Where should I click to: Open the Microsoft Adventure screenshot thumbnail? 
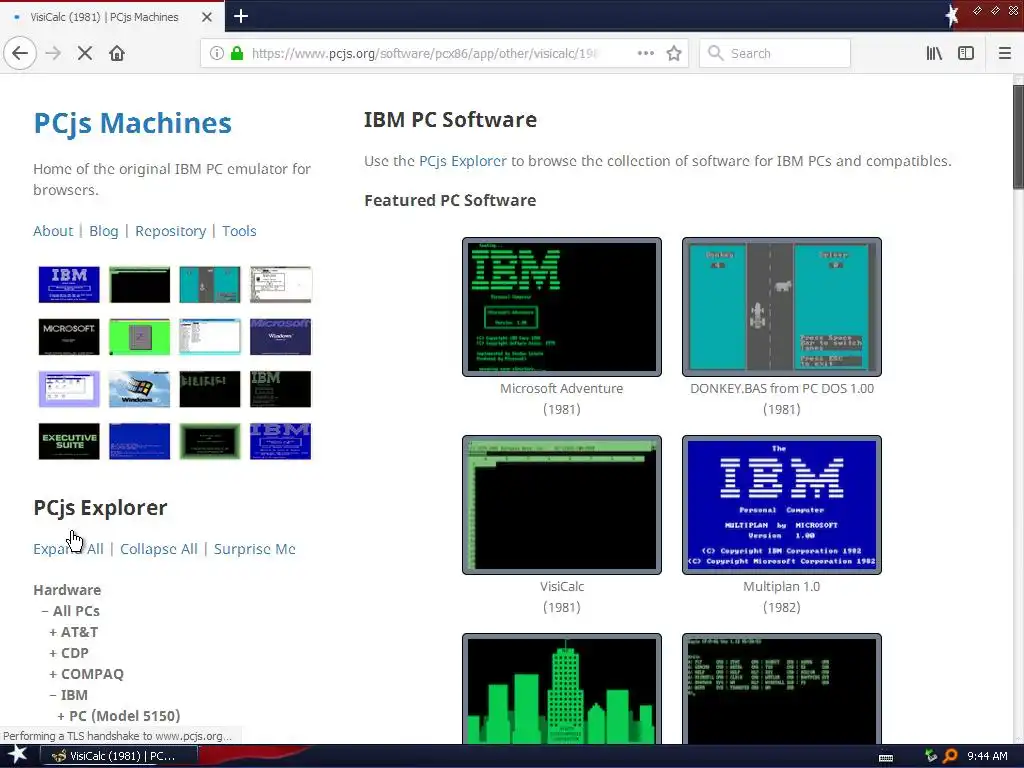click(562, 307)
